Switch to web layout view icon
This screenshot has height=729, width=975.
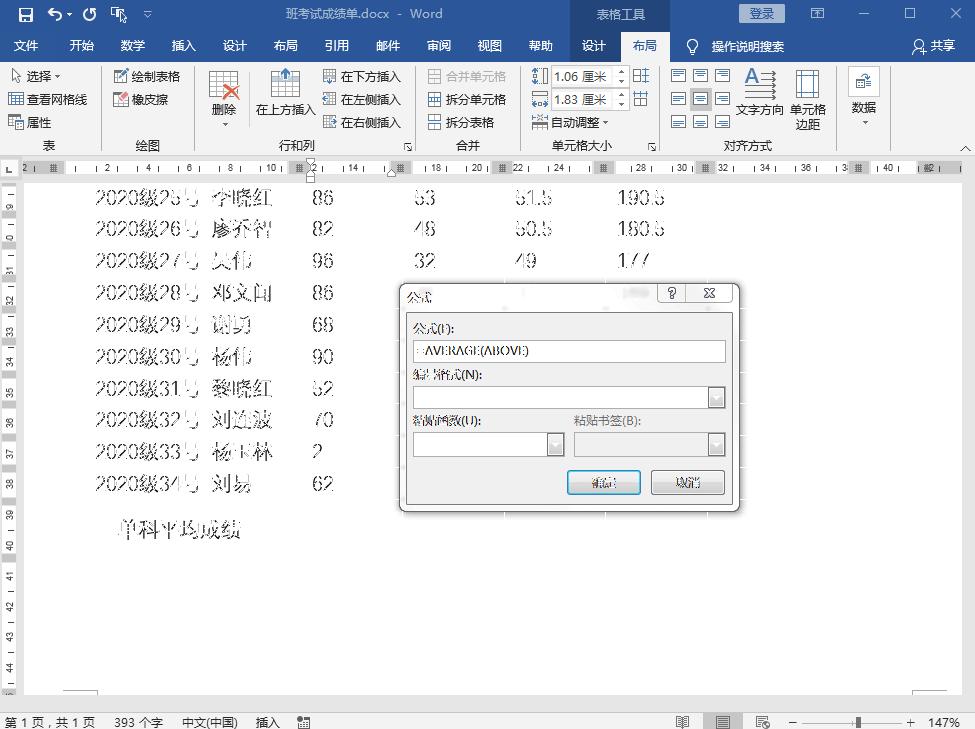[x=762, y=722]
